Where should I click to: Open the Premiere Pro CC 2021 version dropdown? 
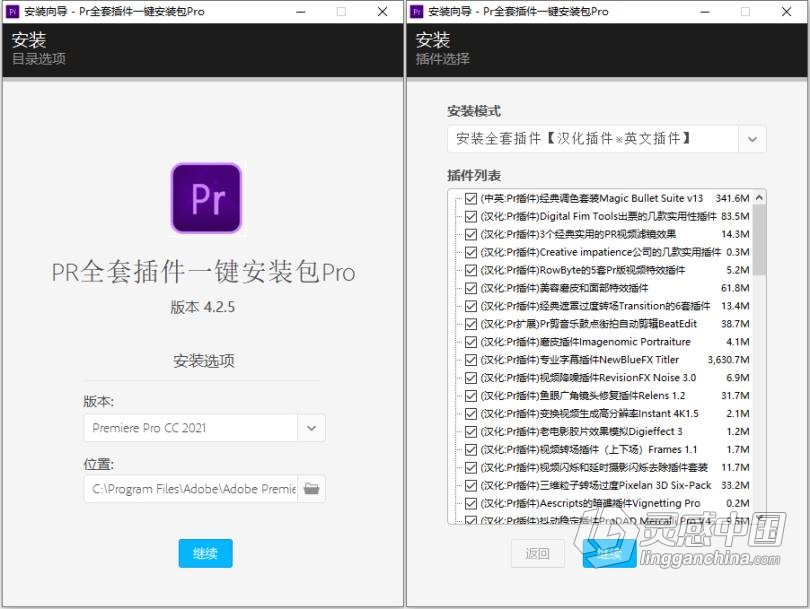coord(205,428)
